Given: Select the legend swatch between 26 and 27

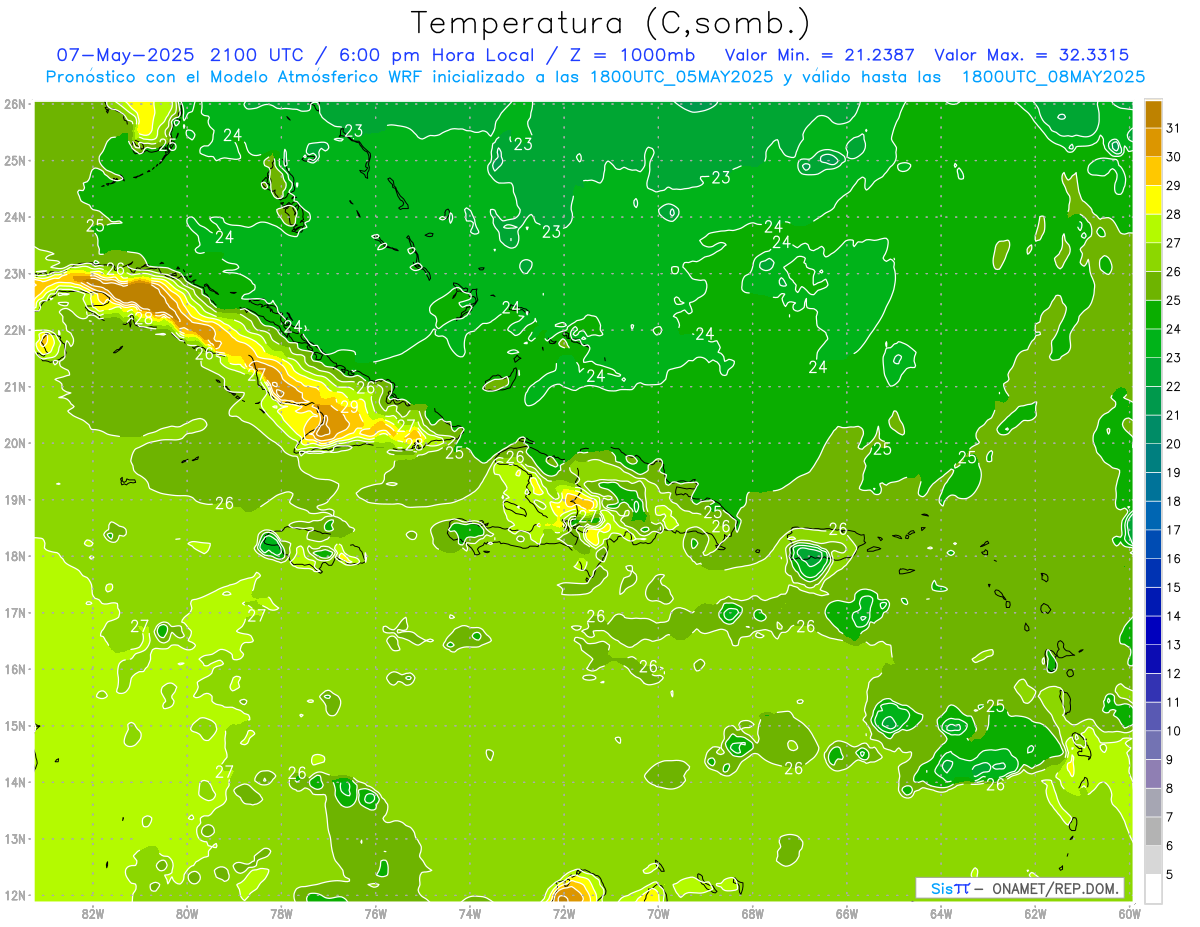Looking at the screenshot, I should click(x=1153, y=257).
